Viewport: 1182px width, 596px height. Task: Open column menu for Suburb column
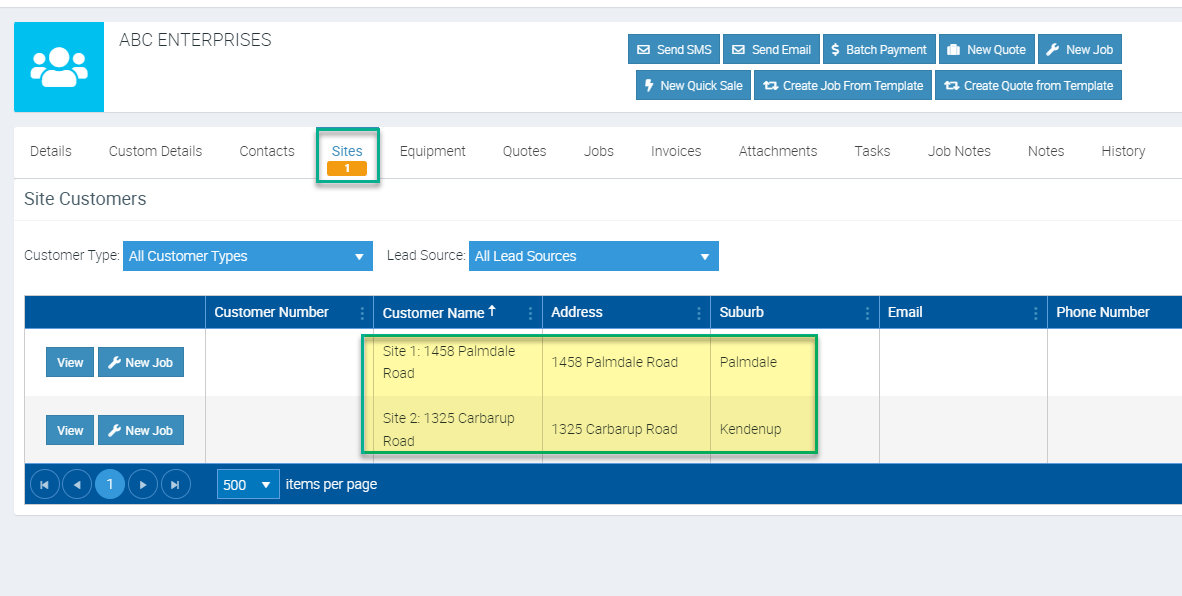pyautogui.click(x=867, y=313)
